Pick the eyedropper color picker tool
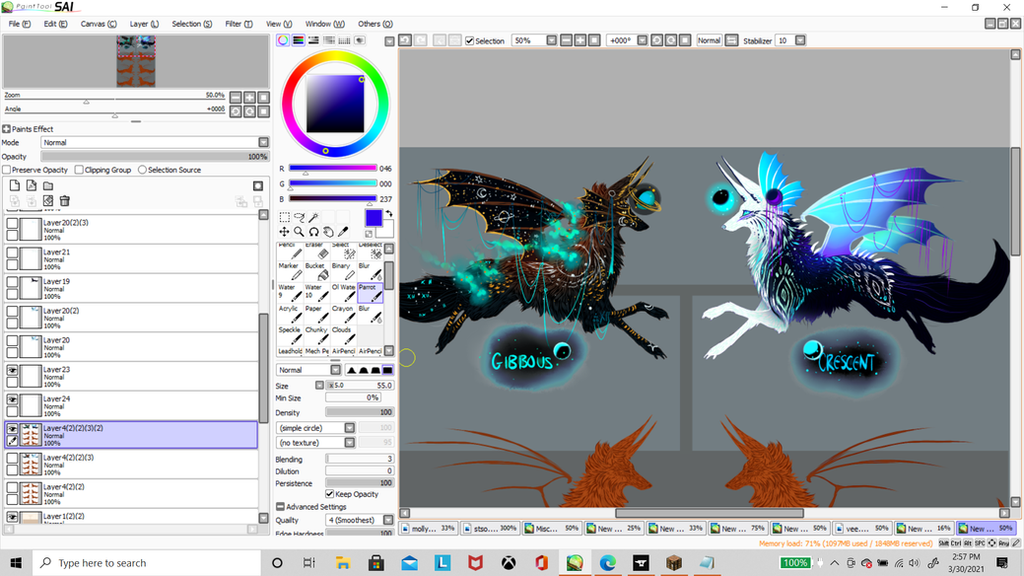This screenshot has height=576, width=1024. 344,232
